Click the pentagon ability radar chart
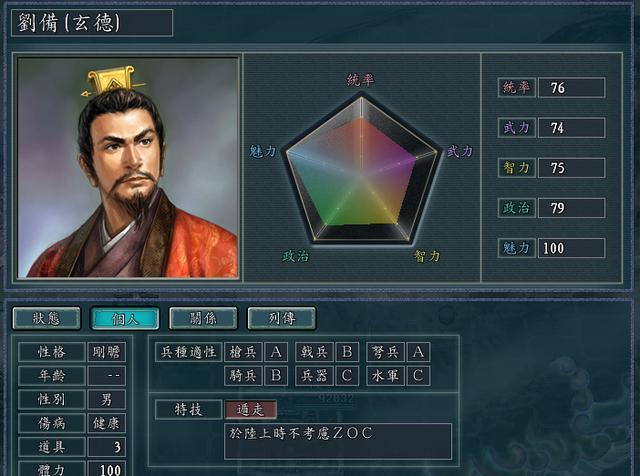Screen dimensions: 640x476 [x=361, y=168]
